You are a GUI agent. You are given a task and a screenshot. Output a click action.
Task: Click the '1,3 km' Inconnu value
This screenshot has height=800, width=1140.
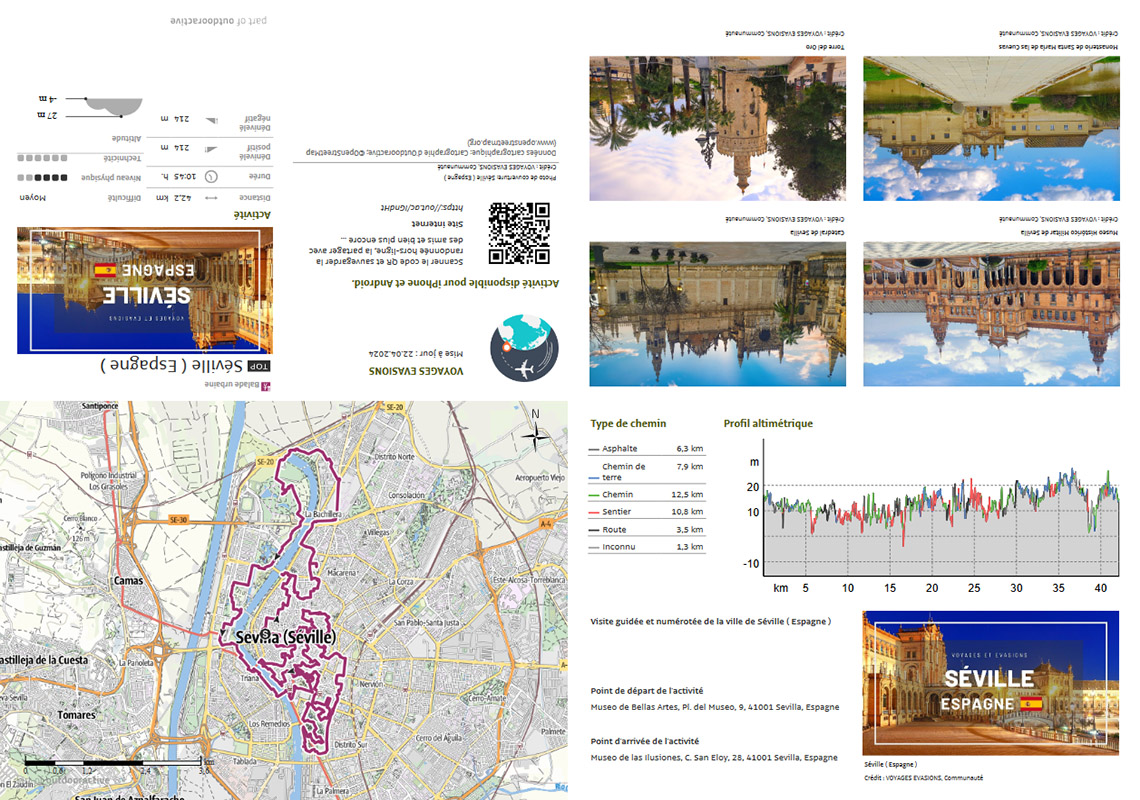pos(690,547)
